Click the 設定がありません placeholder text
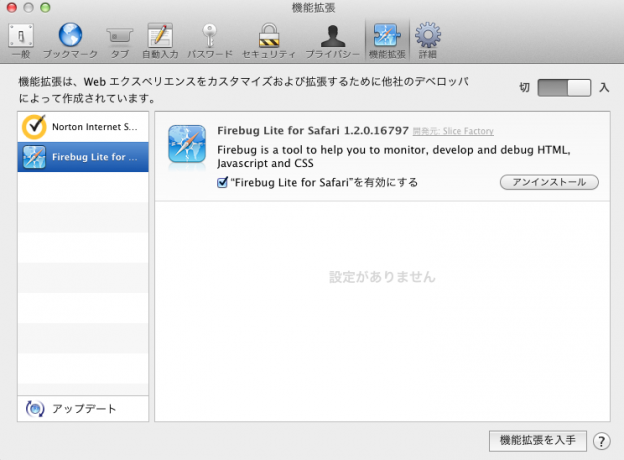Screen dimensions: 624x460 382,277
